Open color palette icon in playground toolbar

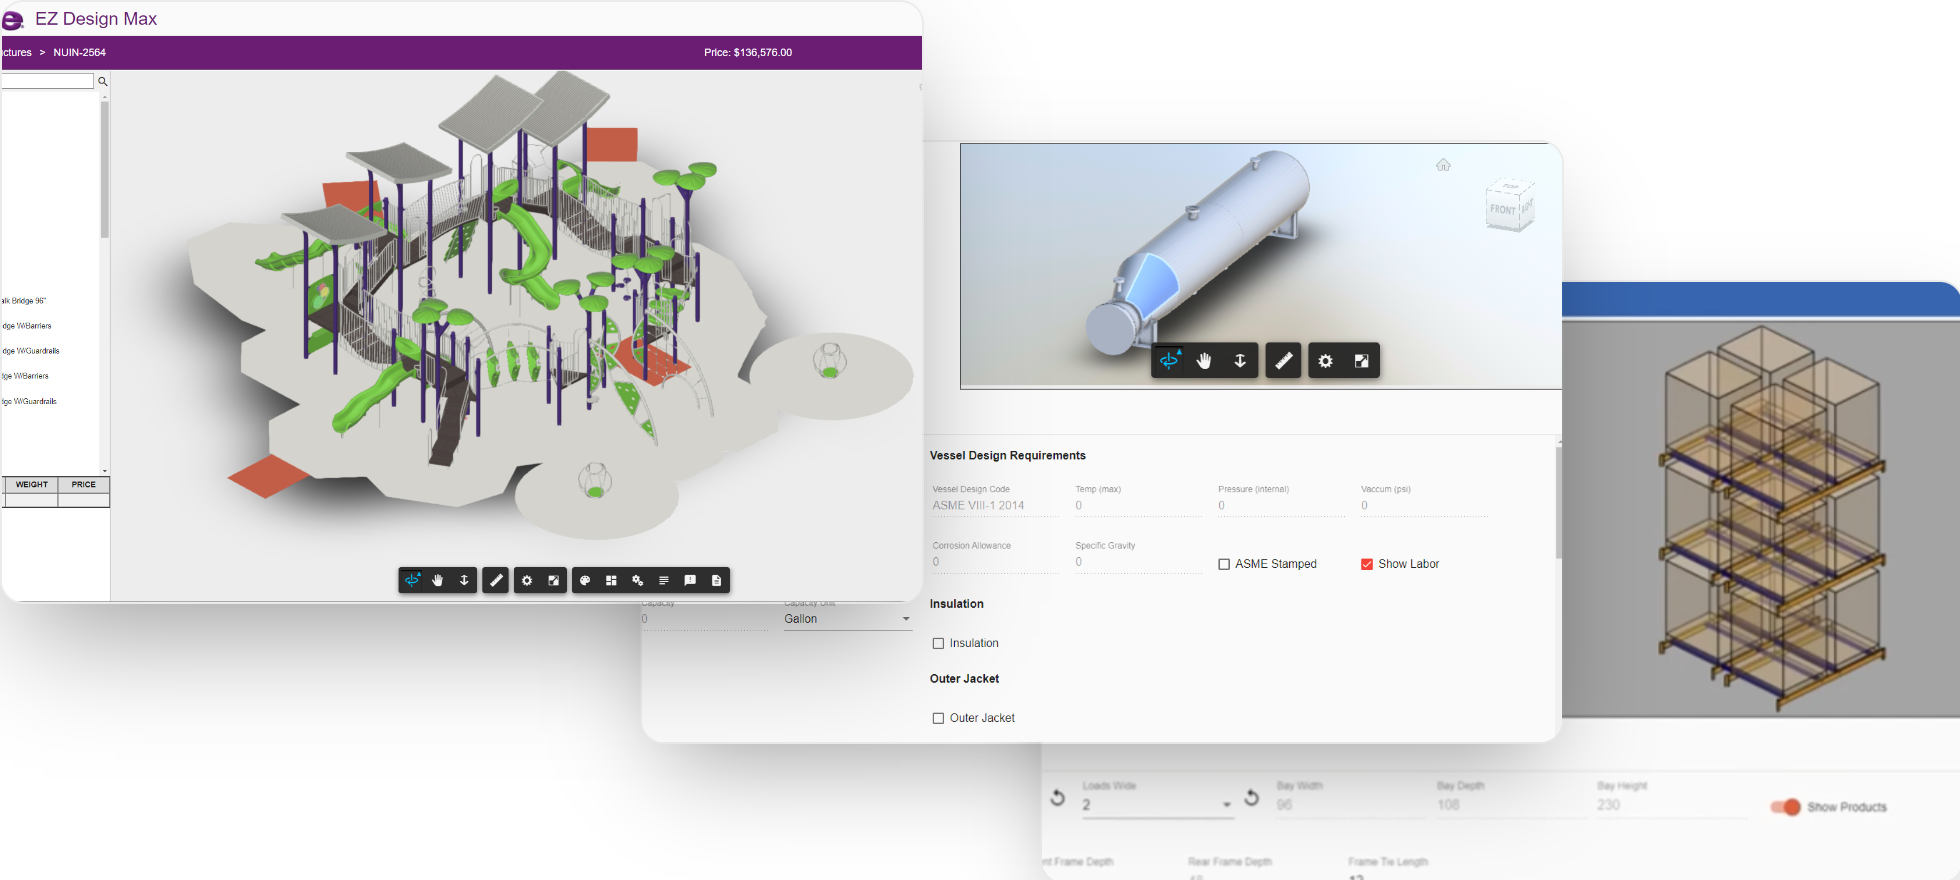[x=585, y=580]
